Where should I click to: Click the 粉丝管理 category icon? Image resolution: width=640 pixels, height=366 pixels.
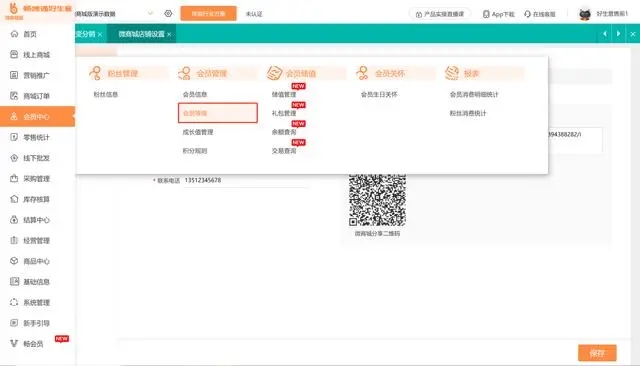96,73
